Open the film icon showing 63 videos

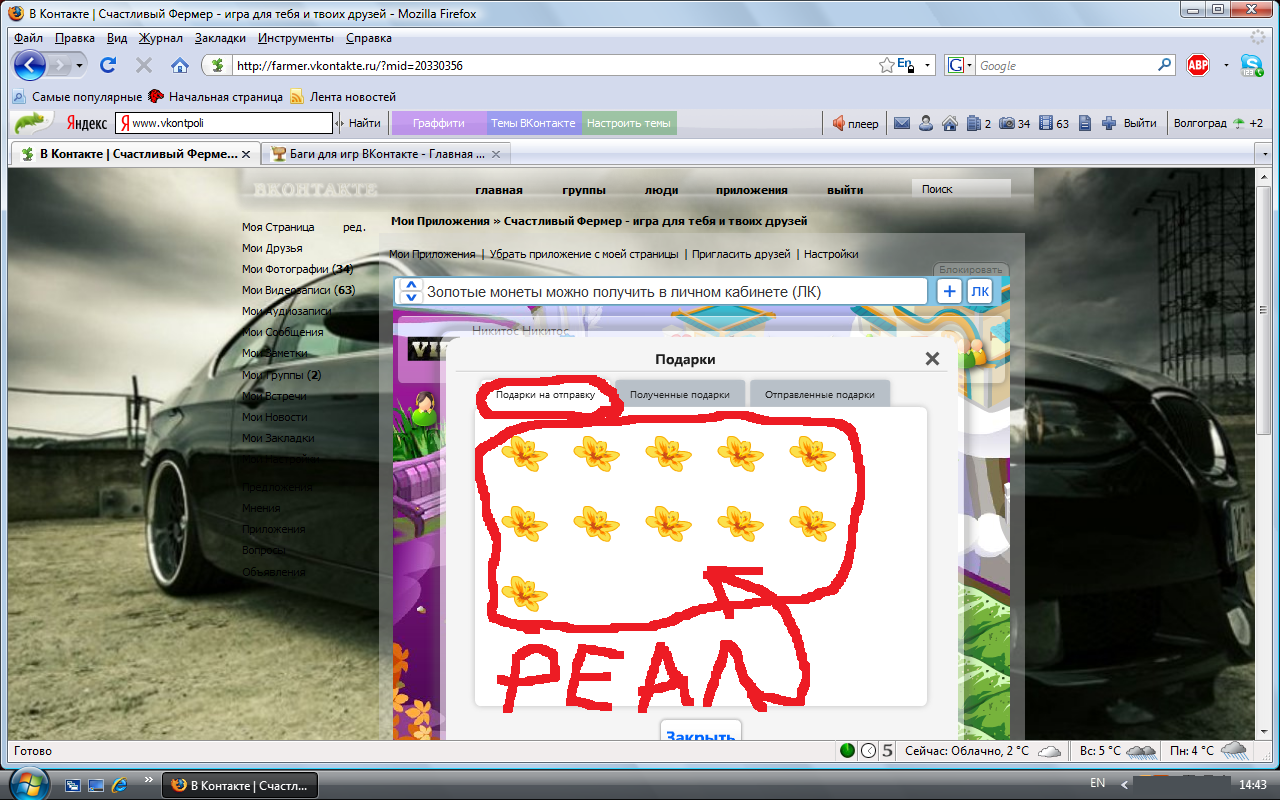point(1046,124)
